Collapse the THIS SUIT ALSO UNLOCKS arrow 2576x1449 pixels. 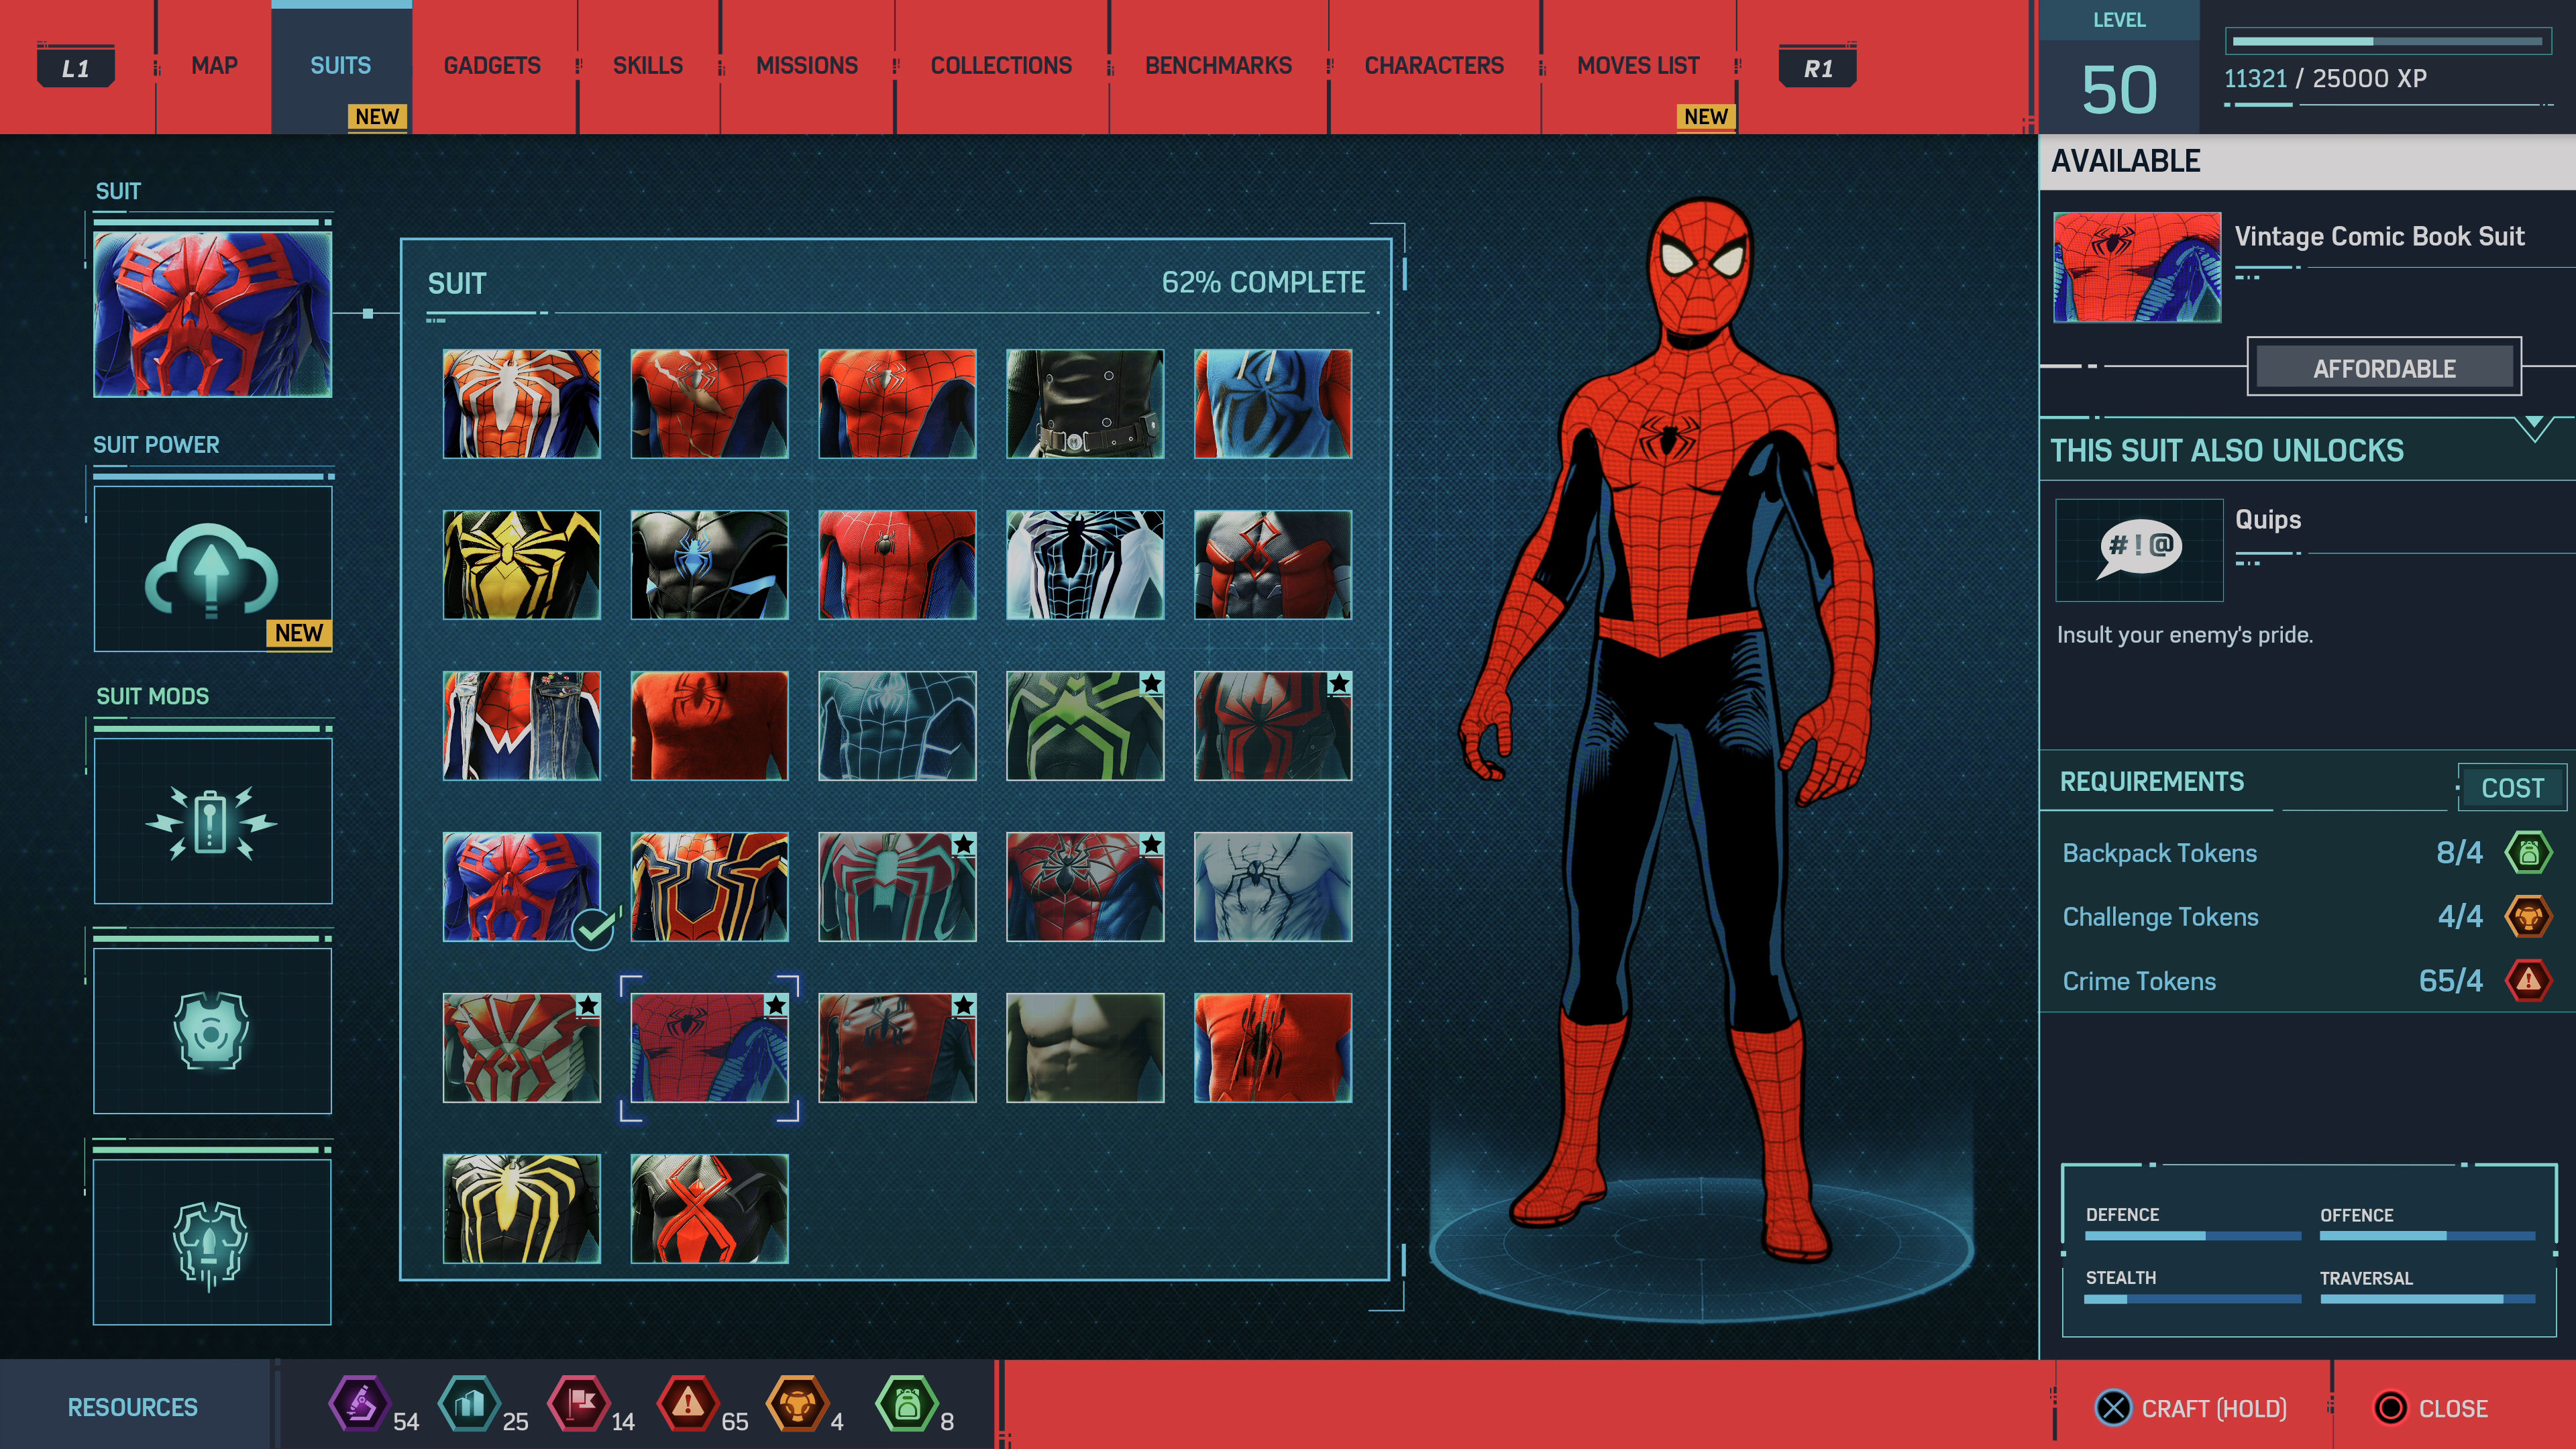2534,428
